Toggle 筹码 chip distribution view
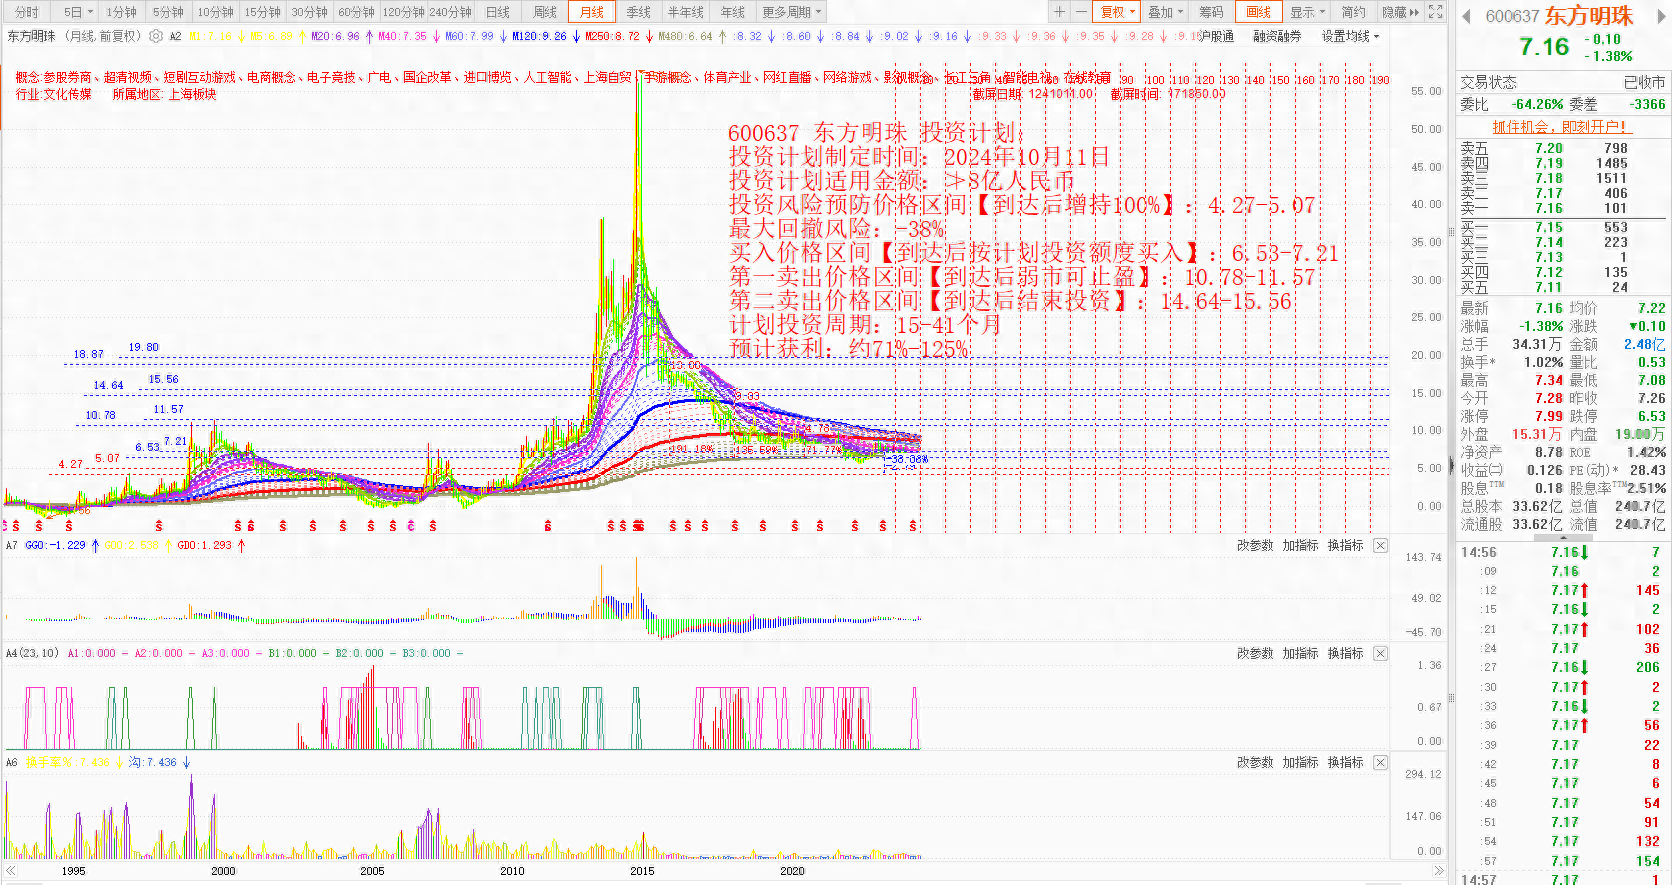 [x=1211, y=12]
